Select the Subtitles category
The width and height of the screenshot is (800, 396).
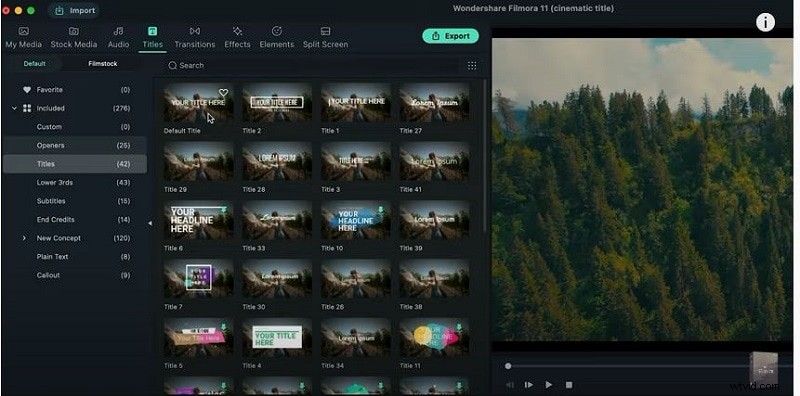(x=75, y=201)
